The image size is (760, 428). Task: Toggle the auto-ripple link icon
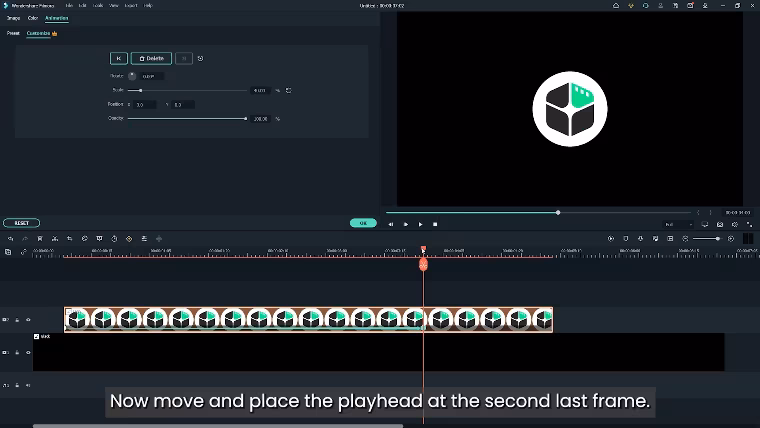click(23, 252)
